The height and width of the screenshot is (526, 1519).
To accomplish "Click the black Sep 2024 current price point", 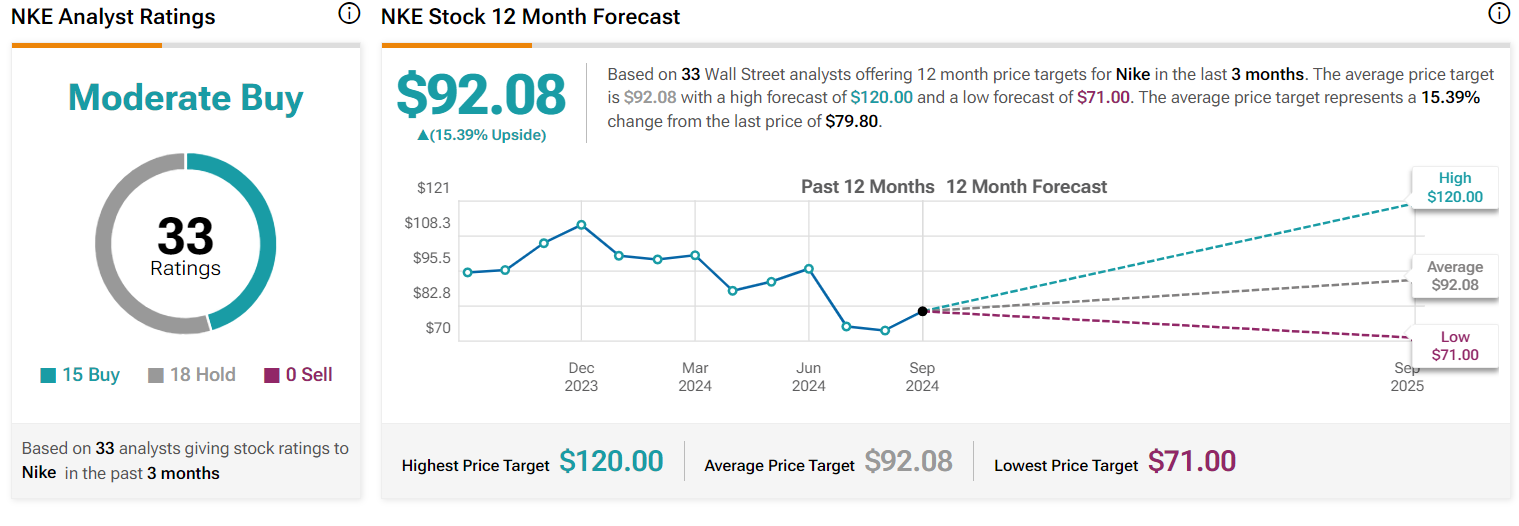I will coord(922,311).
